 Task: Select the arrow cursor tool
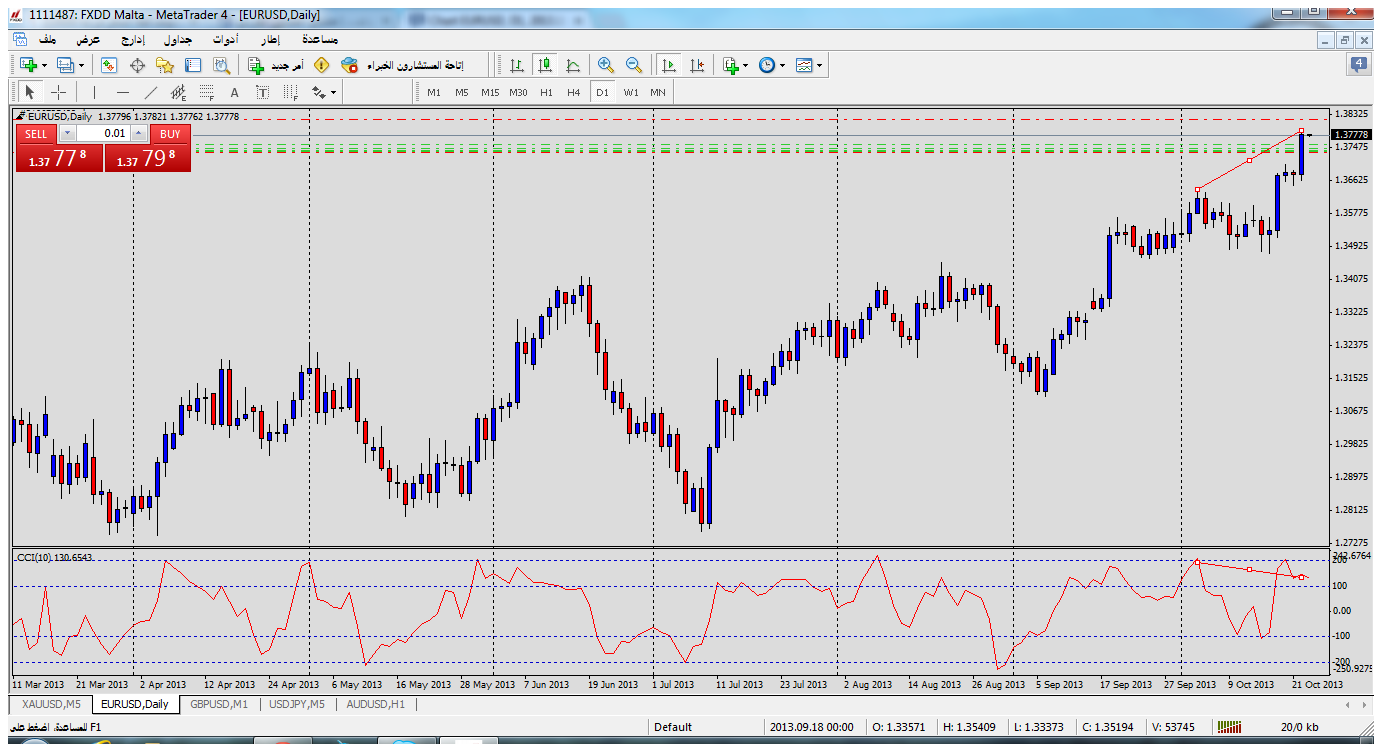pyautogui.click(x=30, y=92)
